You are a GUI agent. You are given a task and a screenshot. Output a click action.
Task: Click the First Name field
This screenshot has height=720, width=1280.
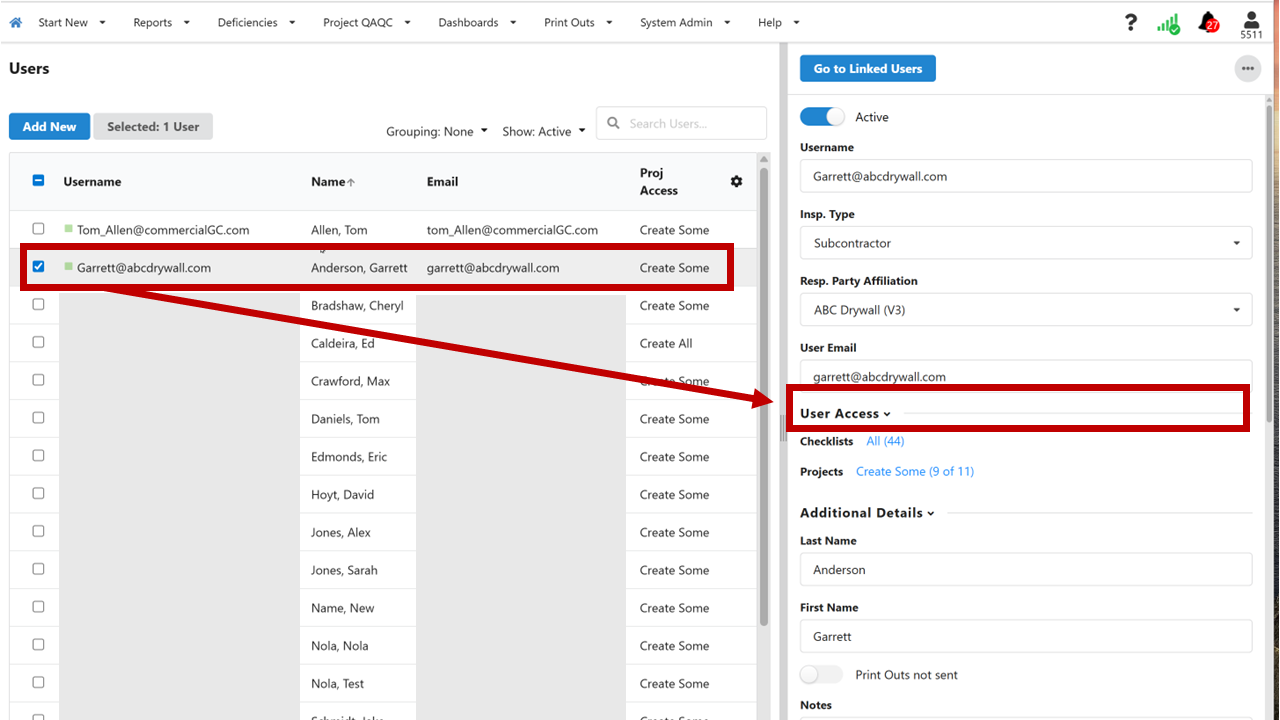click(x=1026, y=637)
